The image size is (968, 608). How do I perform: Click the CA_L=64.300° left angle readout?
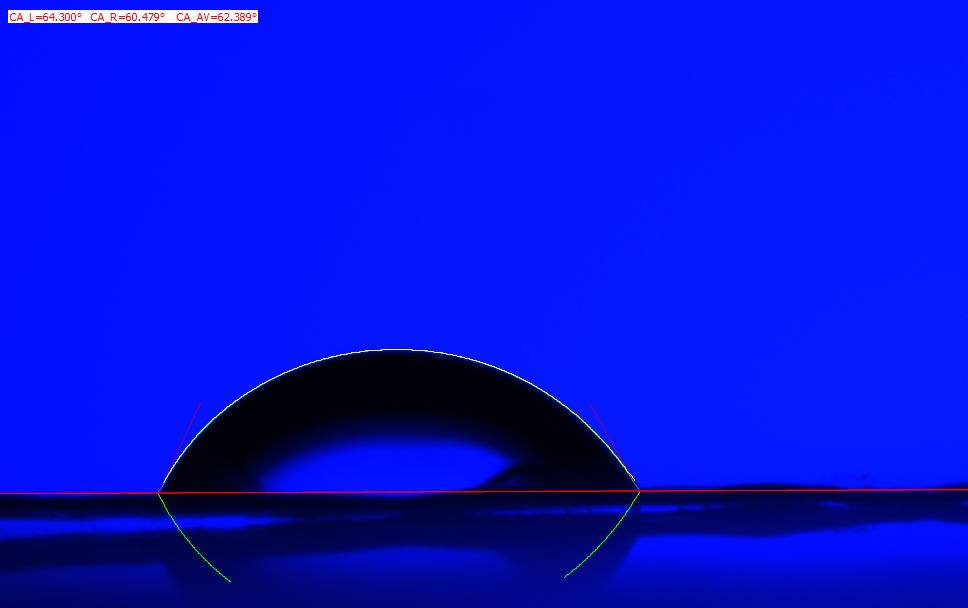pos(46,17)
